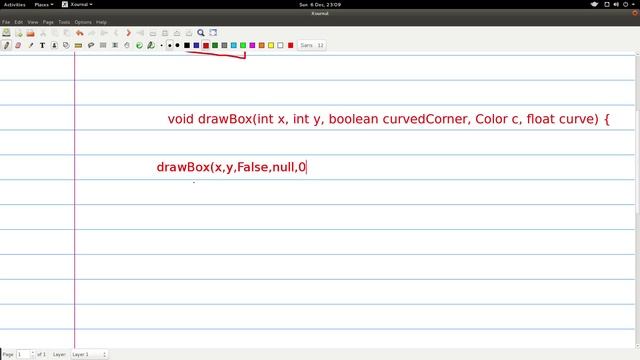This screenshot has height=360, width=640.
Task: Pick the dark green color swatch
Action: 215,45
